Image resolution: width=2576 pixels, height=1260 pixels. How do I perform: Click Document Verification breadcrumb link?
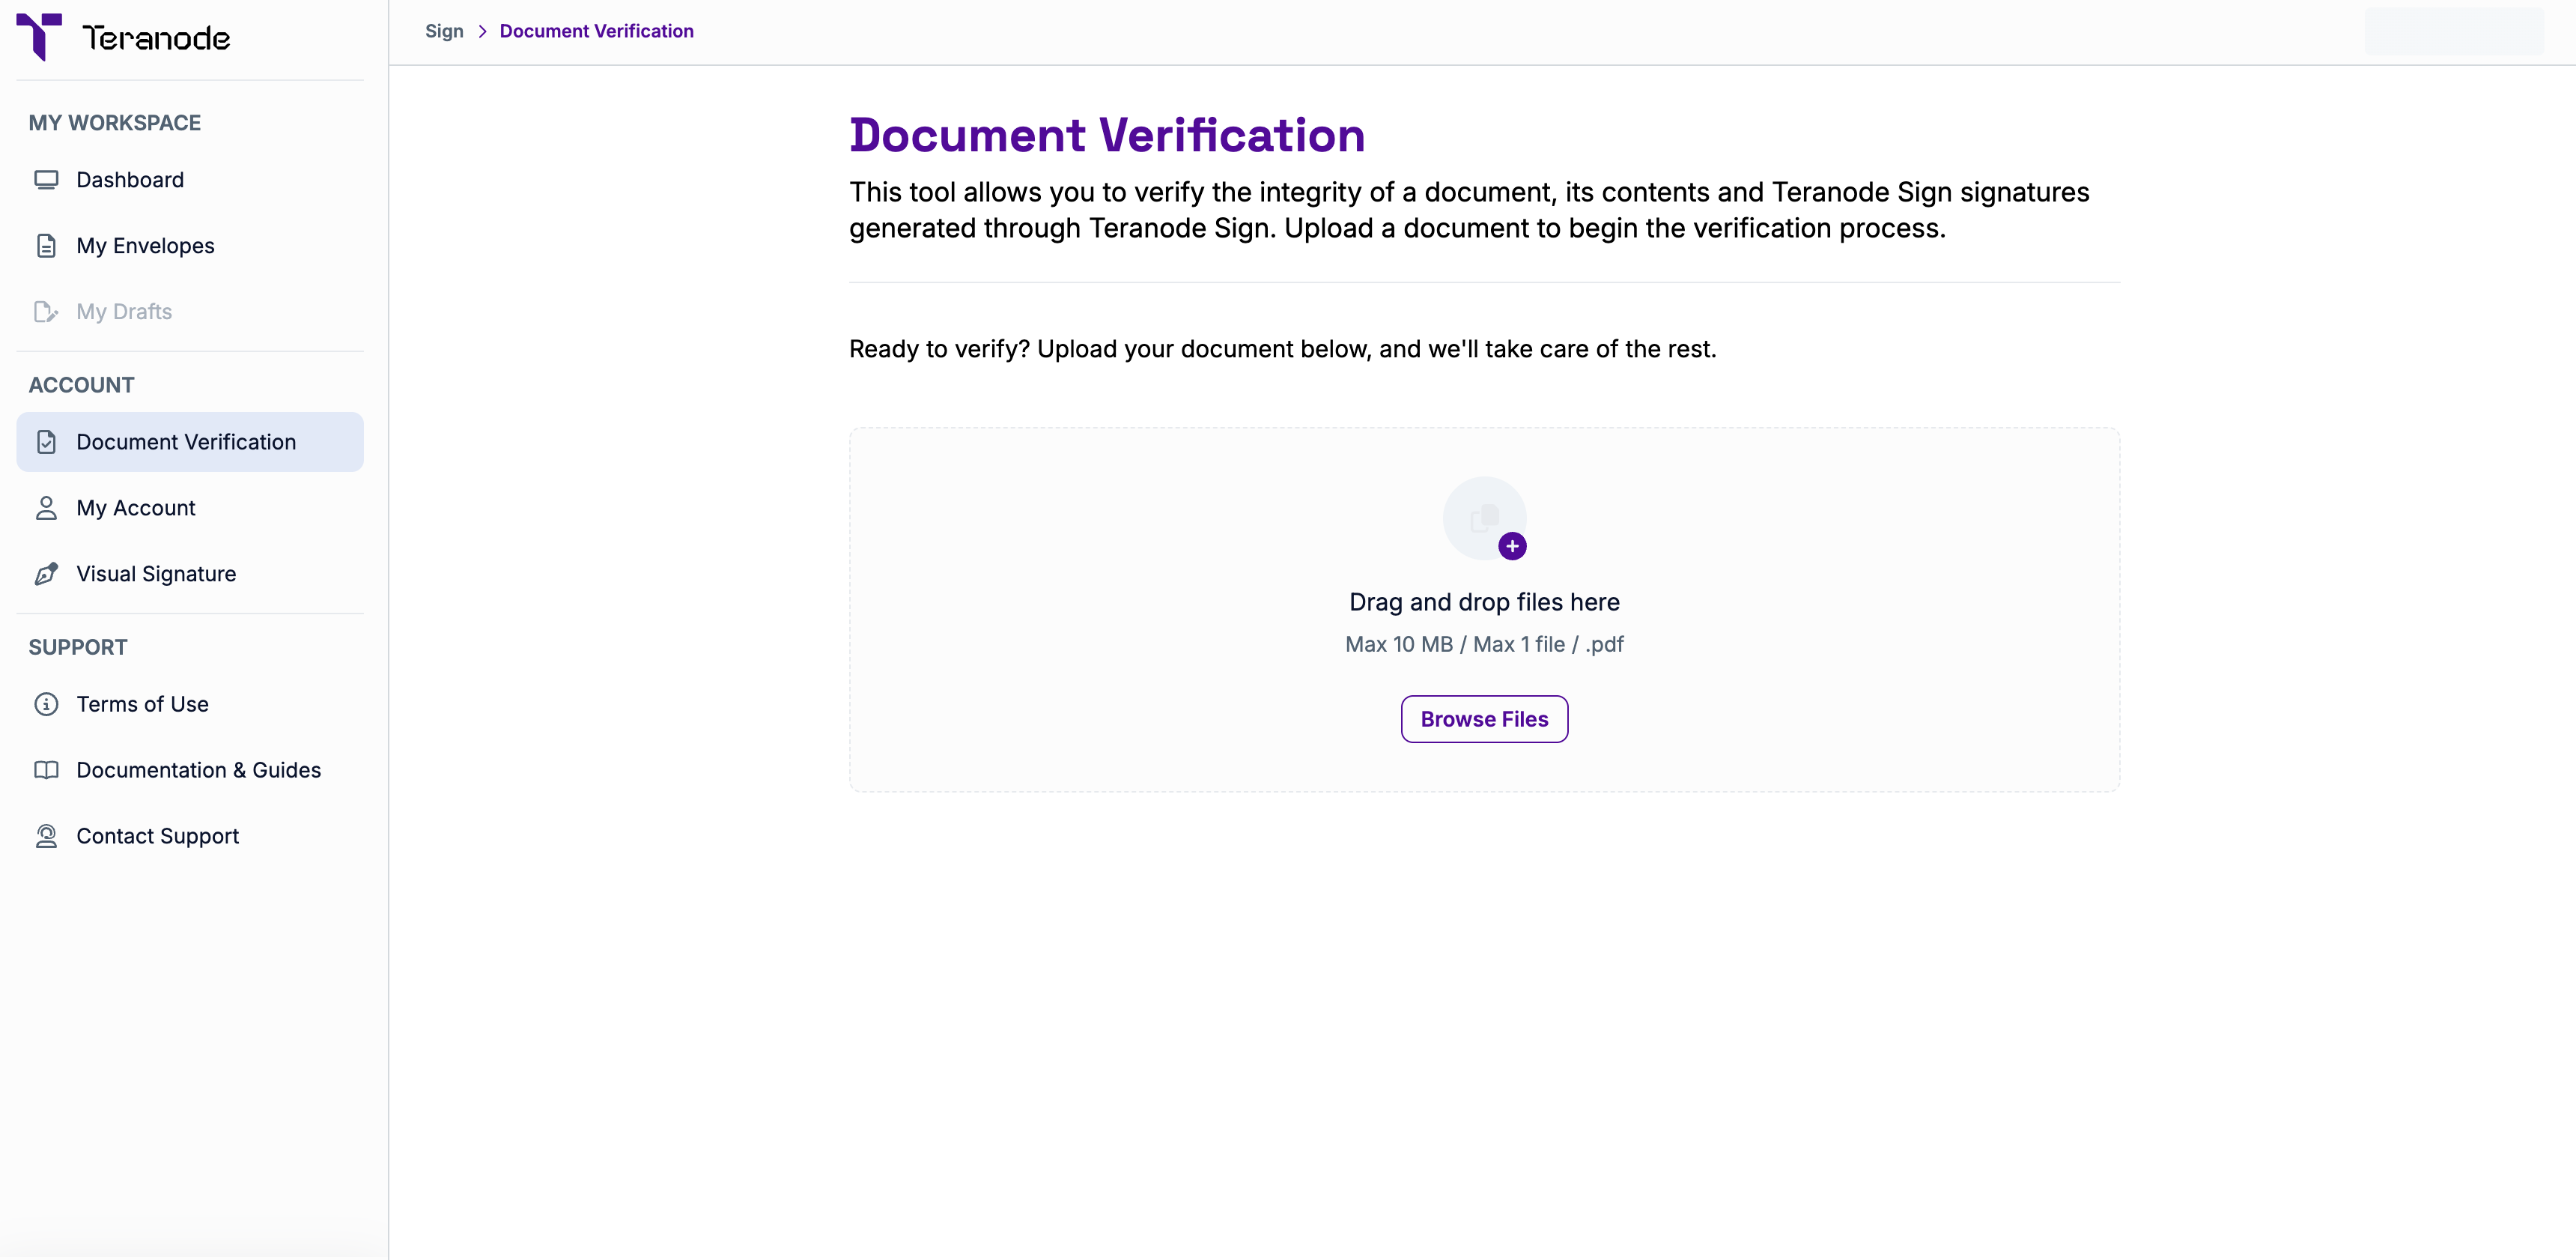[x=596, y=31]
